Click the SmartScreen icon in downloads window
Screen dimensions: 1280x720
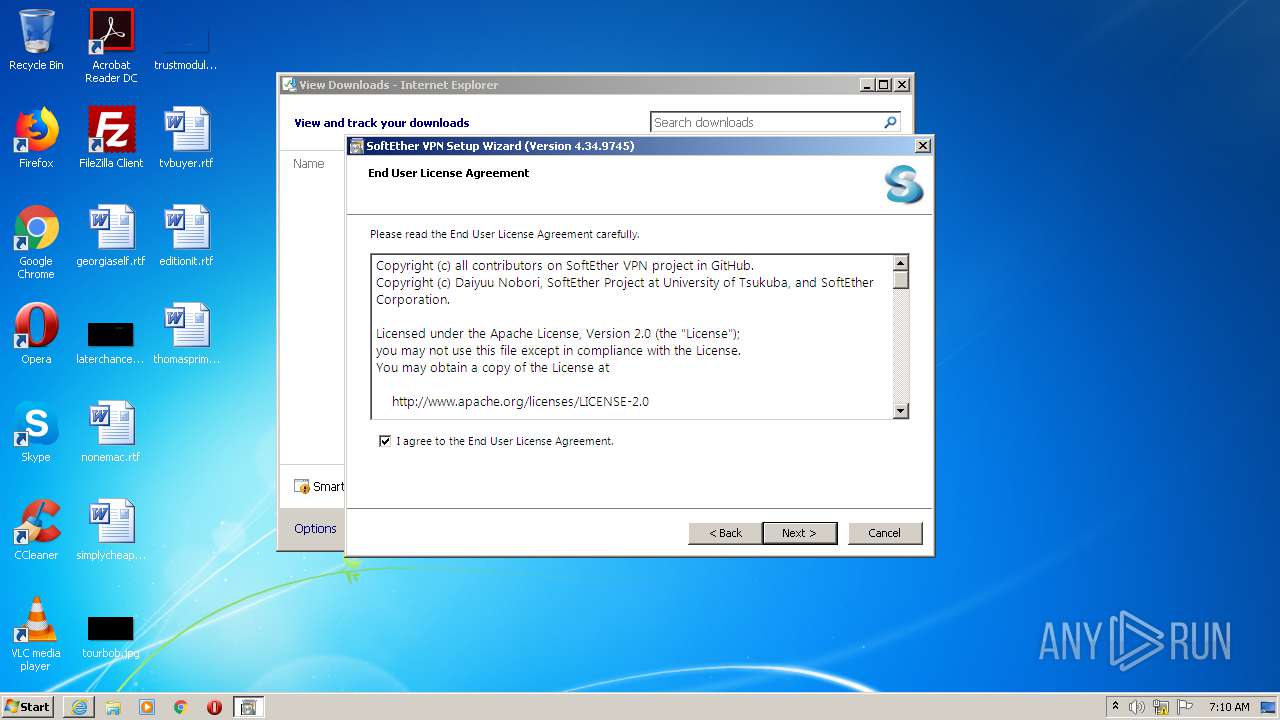coord(302,487)
